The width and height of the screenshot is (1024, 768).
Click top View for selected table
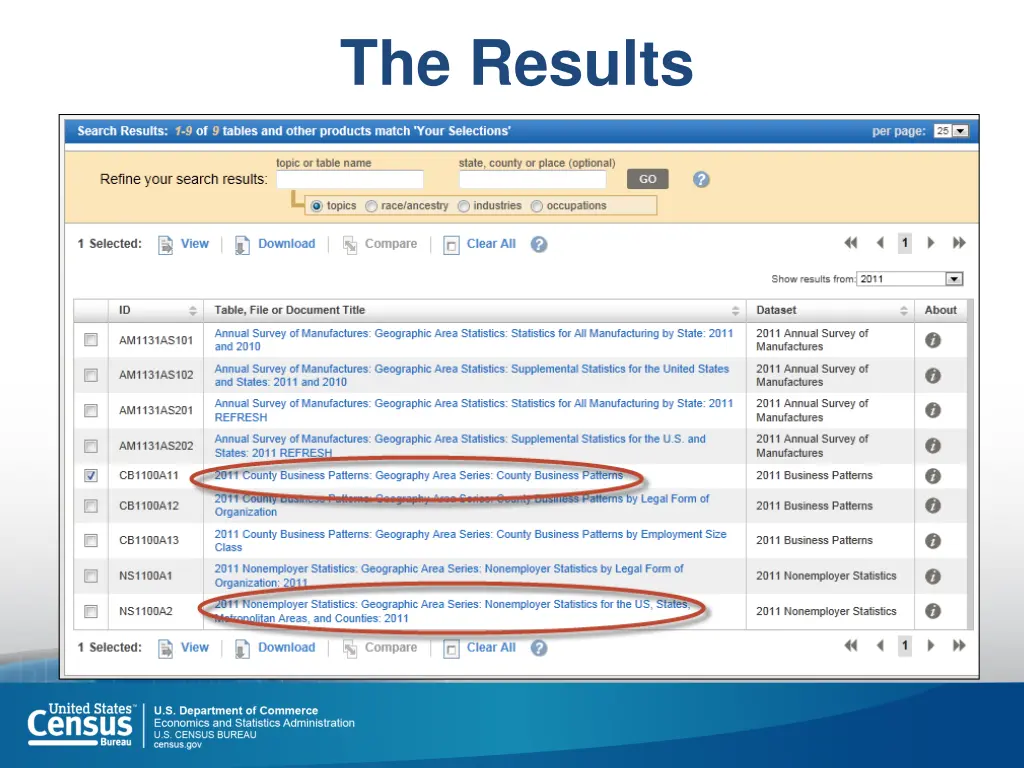184,244
